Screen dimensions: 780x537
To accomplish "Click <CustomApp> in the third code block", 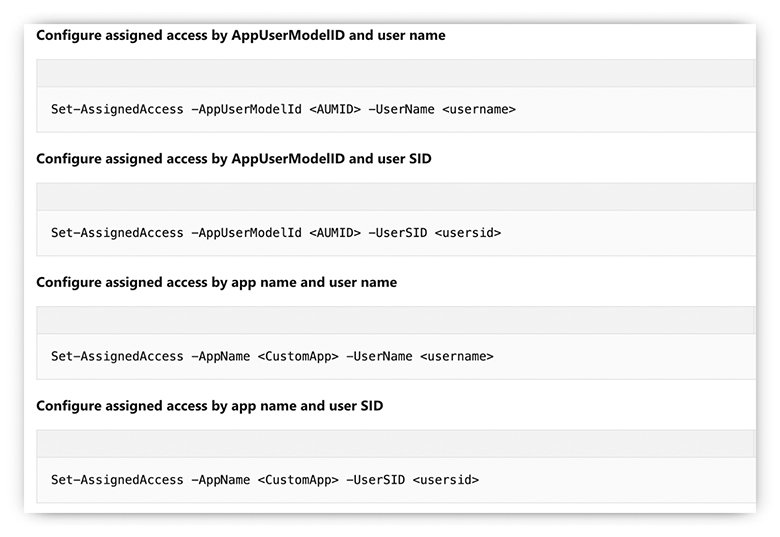I will coord(298,356).
